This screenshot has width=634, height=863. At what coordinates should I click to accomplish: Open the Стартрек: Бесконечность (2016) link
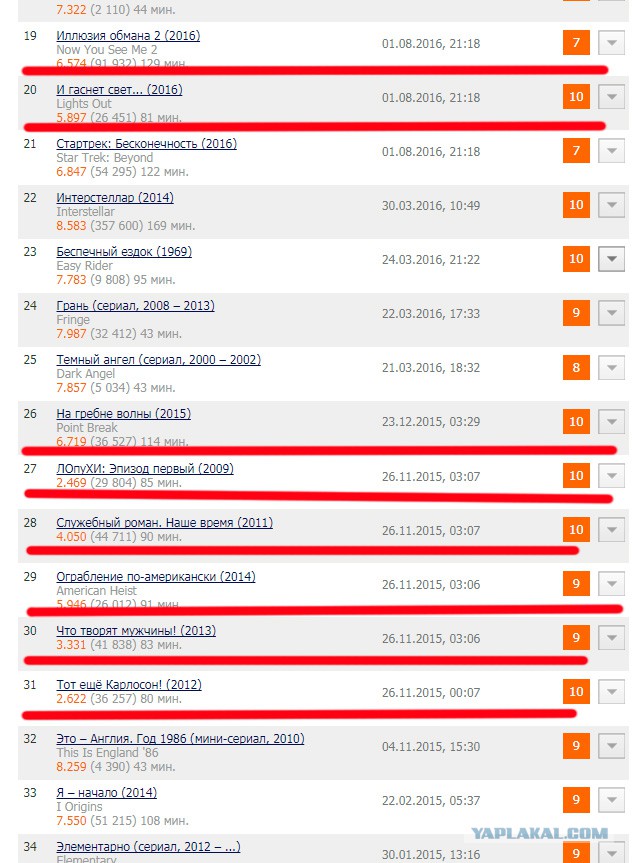click(146, 144)
